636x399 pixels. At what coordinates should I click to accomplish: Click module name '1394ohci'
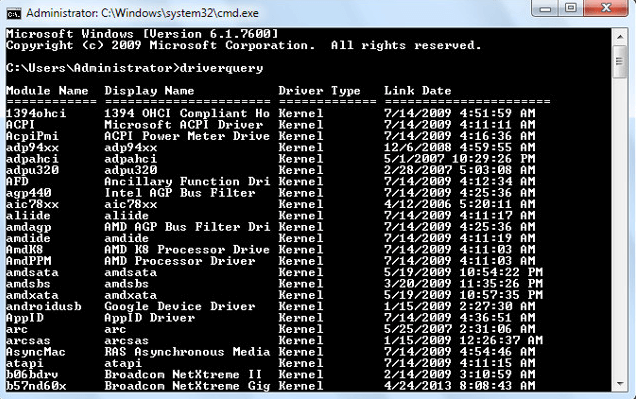pyautogui.click(x=36, y=113)
